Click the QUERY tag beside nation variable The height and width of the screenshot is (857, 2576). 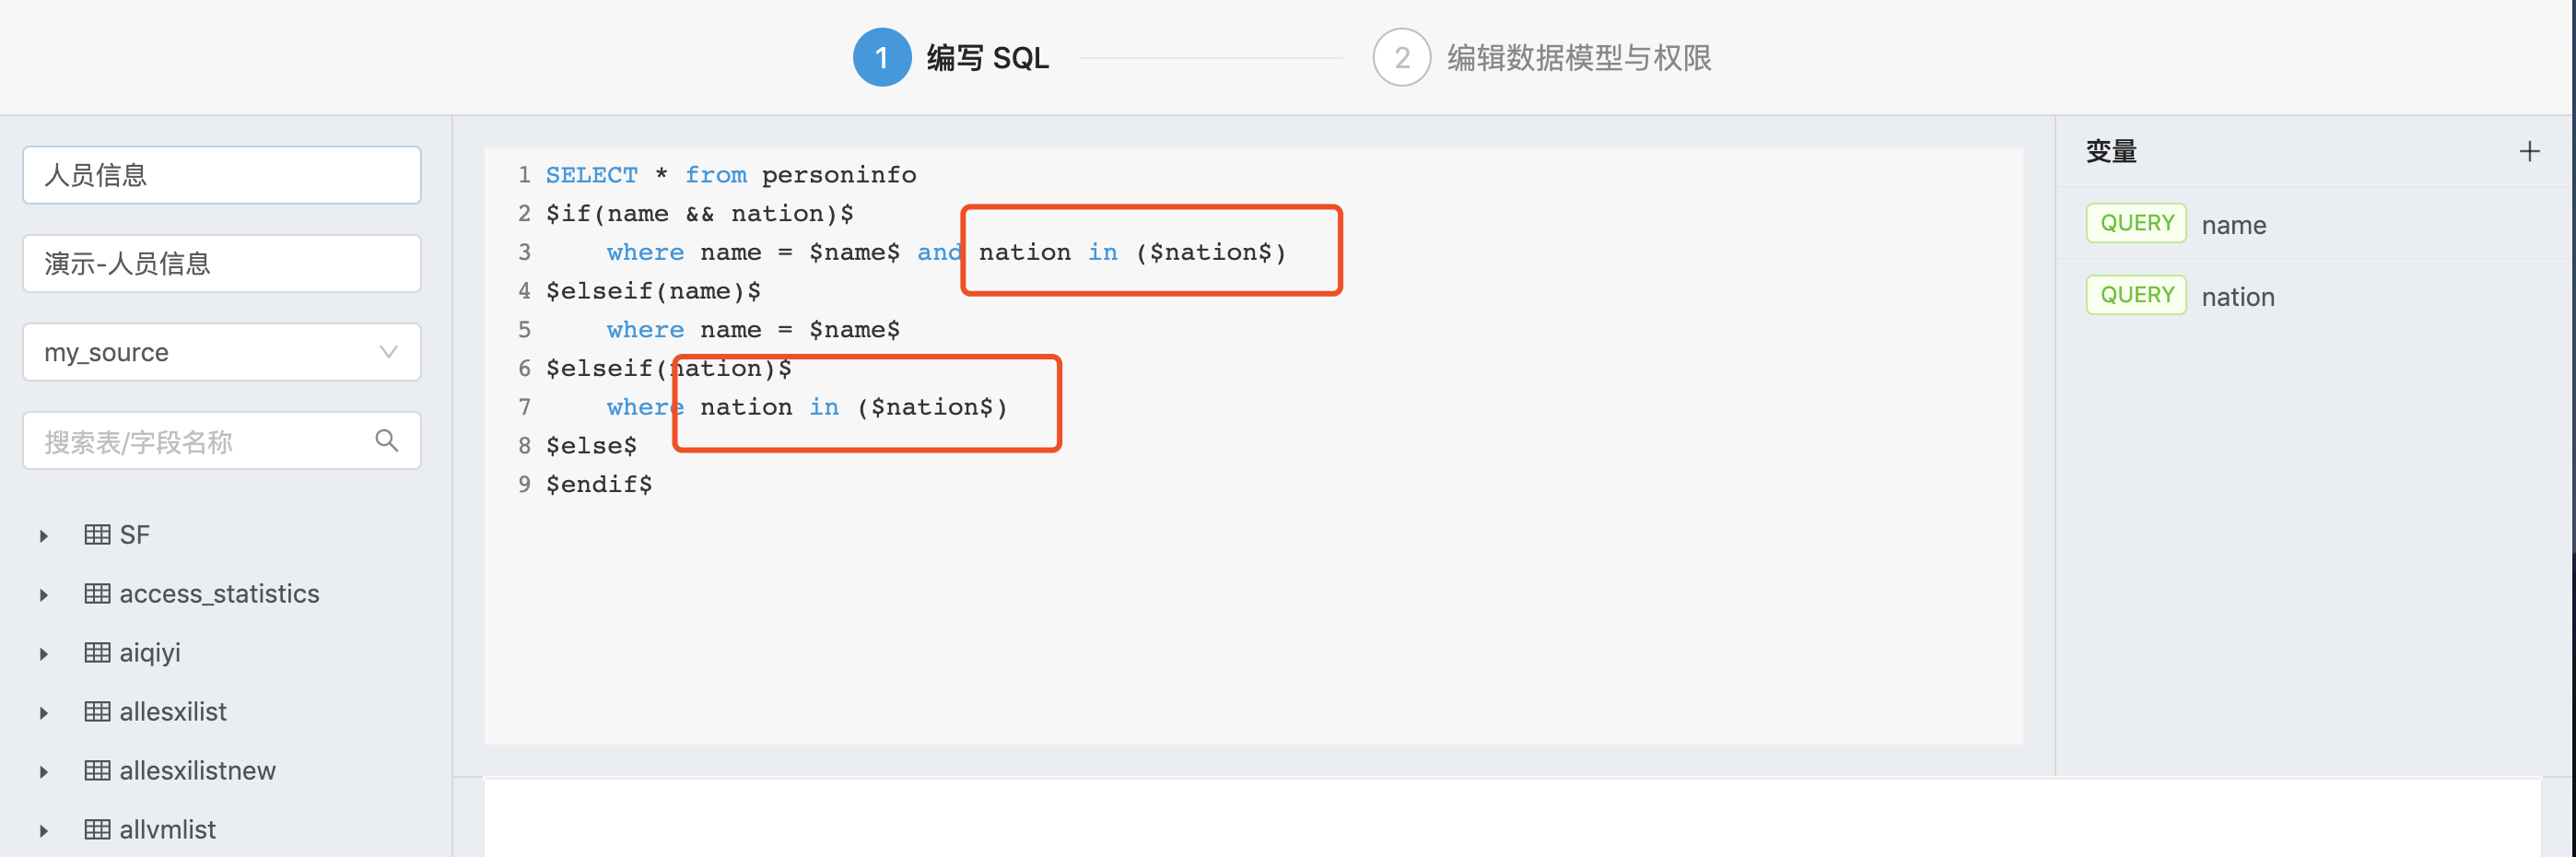tap(2136, 295)
